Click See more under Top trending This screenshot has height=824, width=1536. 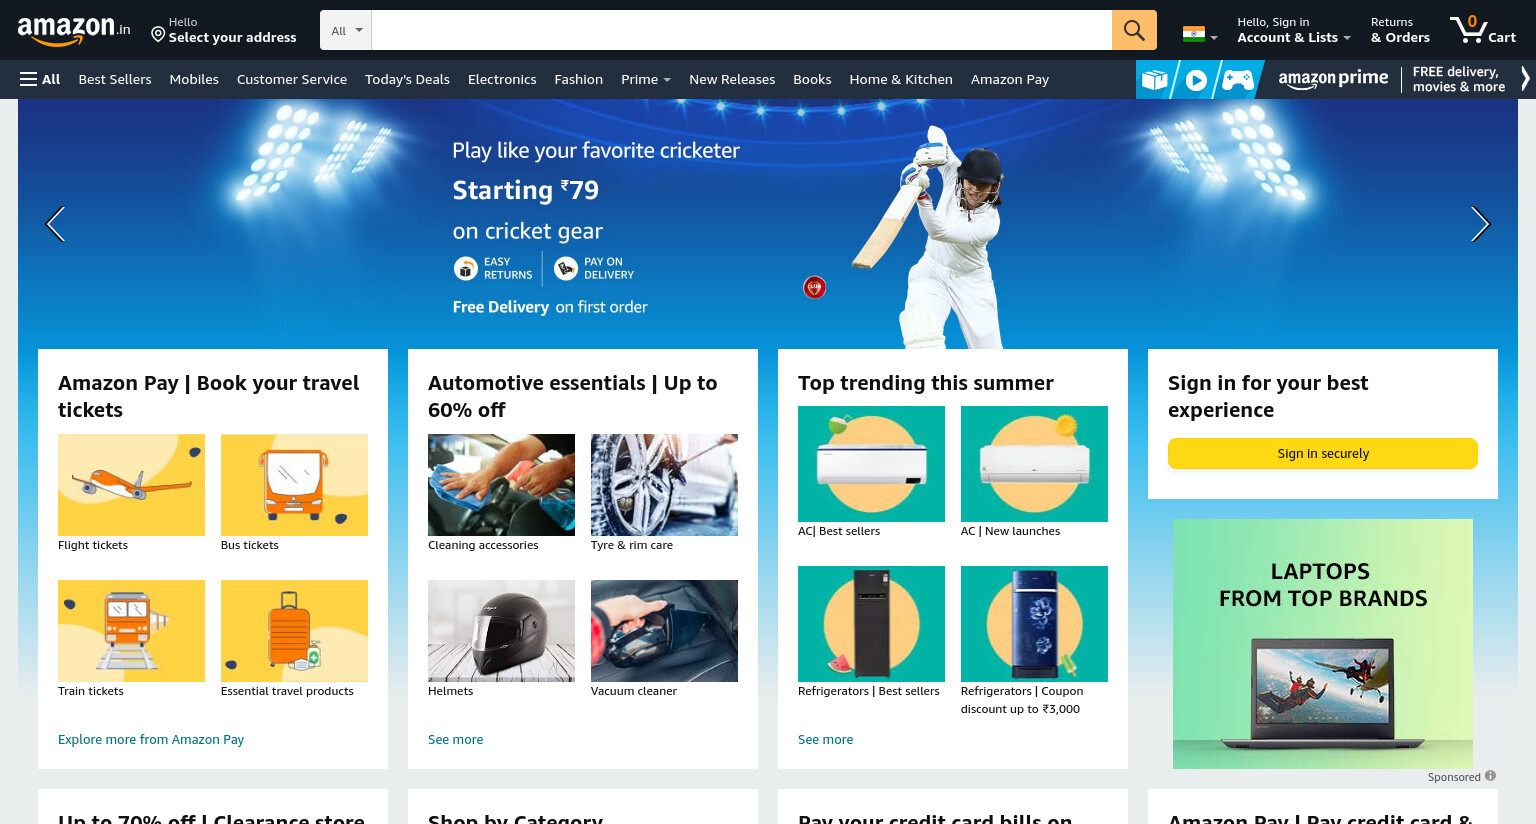825,739
